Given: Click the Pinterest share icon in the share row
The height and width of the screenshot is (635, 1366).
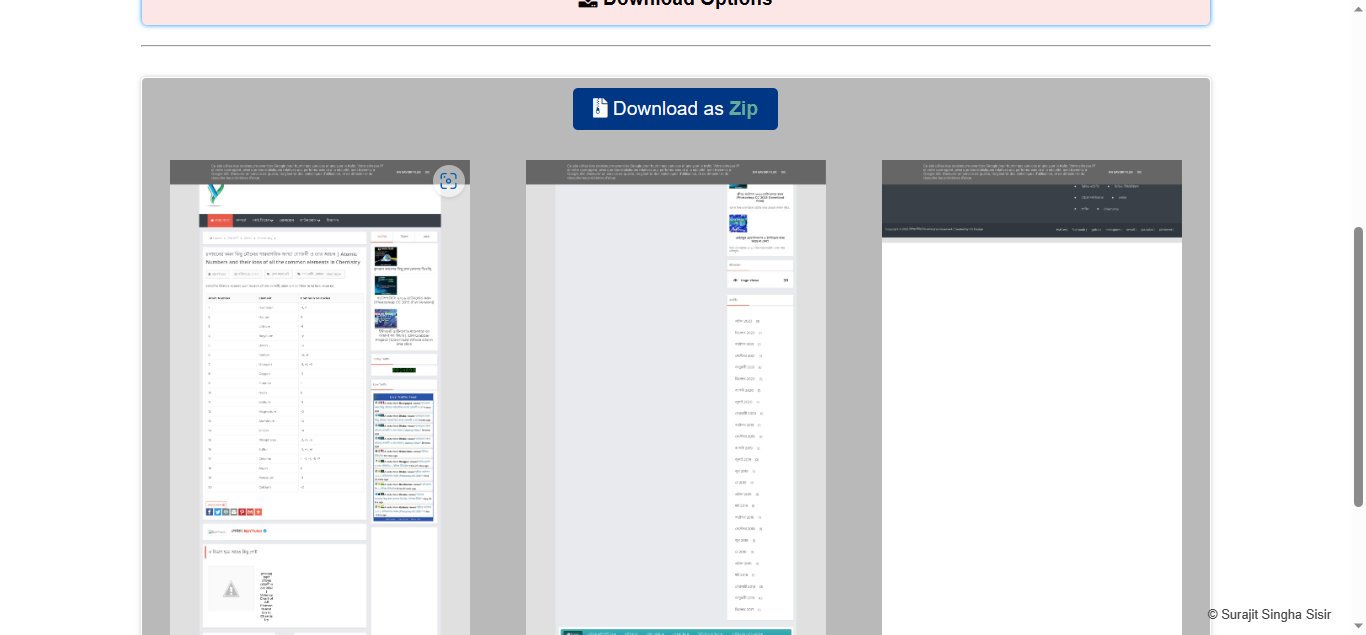Looking at the screenshot, I should coord(242,512).
